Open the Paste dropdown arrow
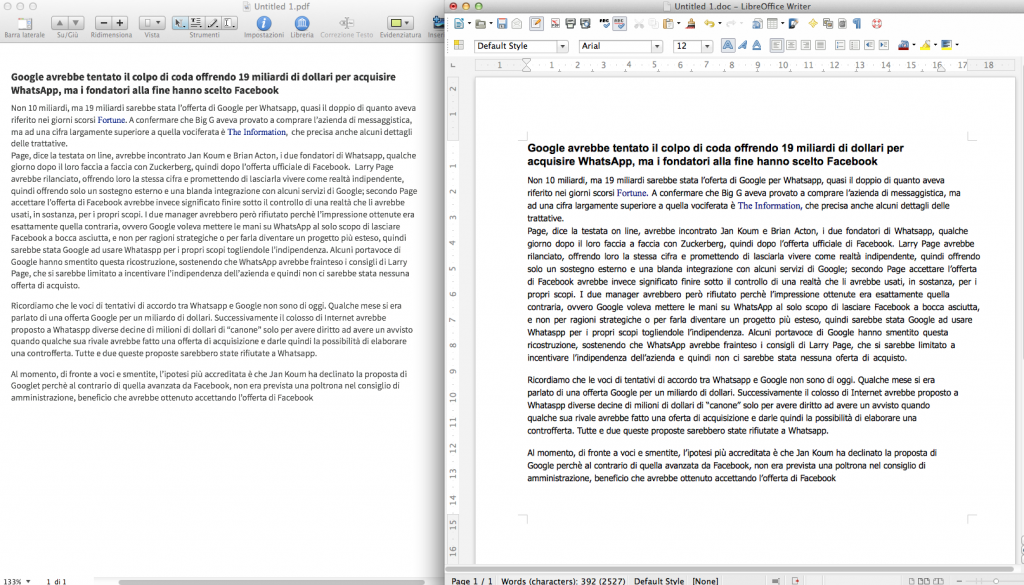This screenshot has width=1024, height=585. 679,24
